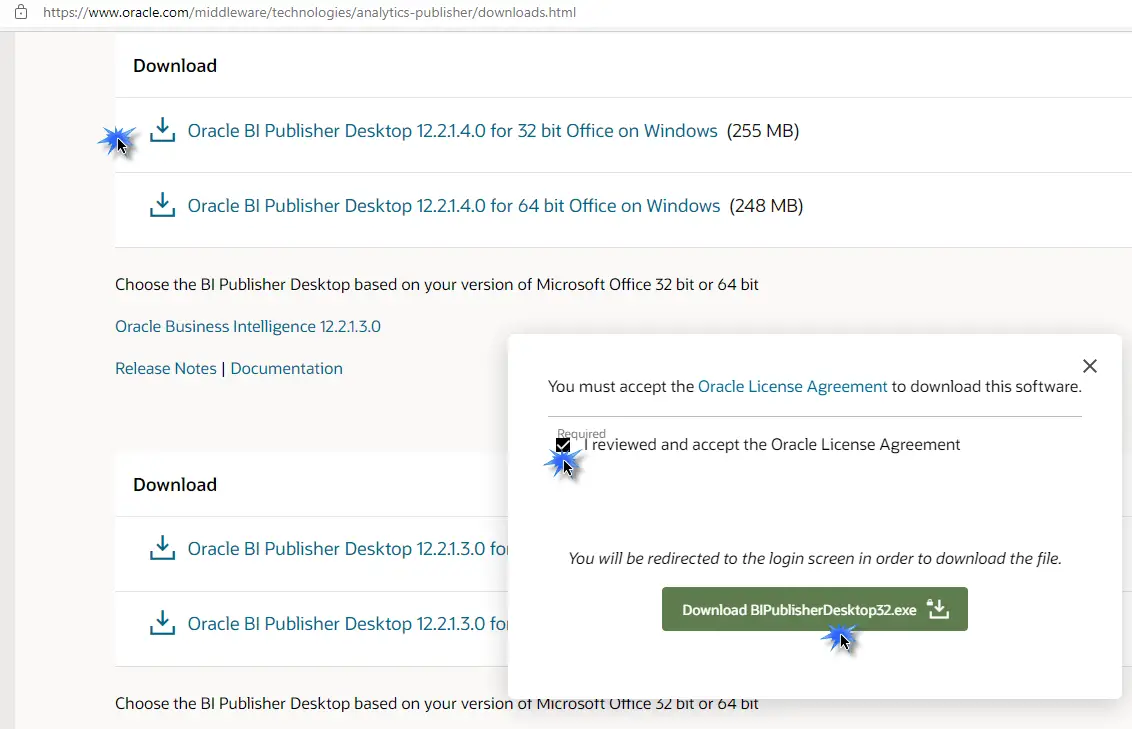Click download icon for 12.2.1.4.0 64 bit
Screen dimensions: 1132x729
162,205
